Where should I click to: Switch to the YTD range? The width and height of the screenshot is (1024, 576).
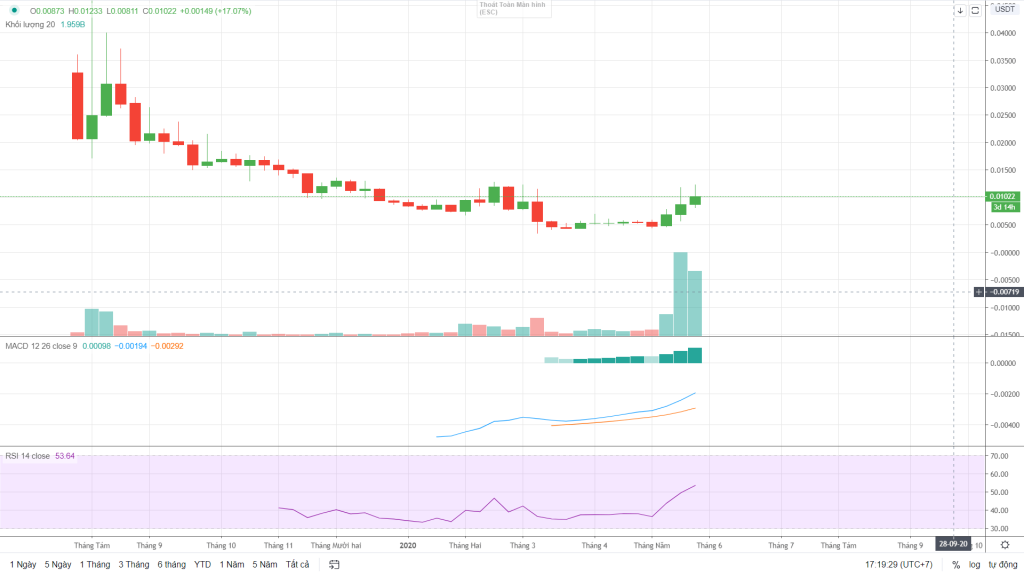202,565
